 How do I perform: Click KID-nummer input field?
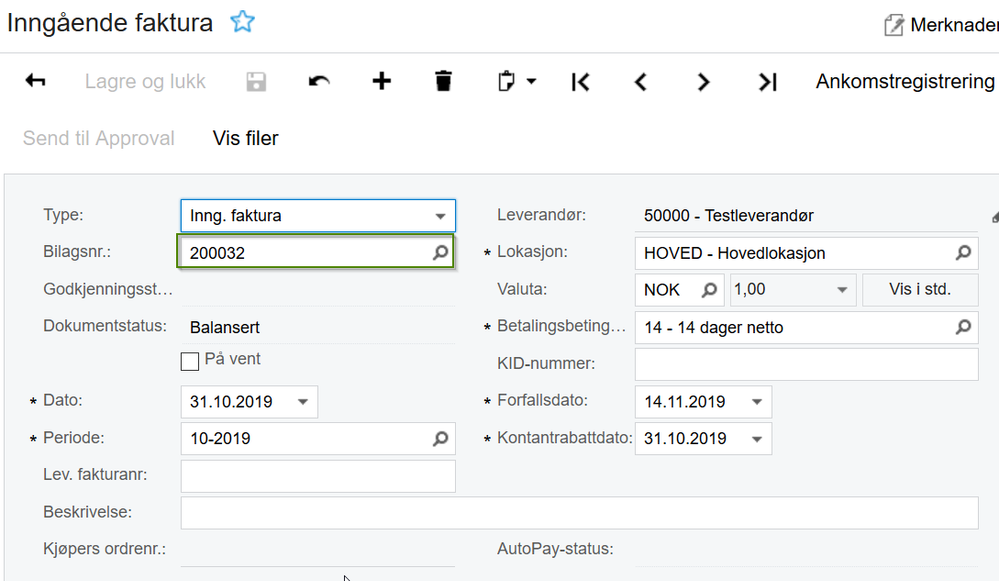[x=807, y=364]
